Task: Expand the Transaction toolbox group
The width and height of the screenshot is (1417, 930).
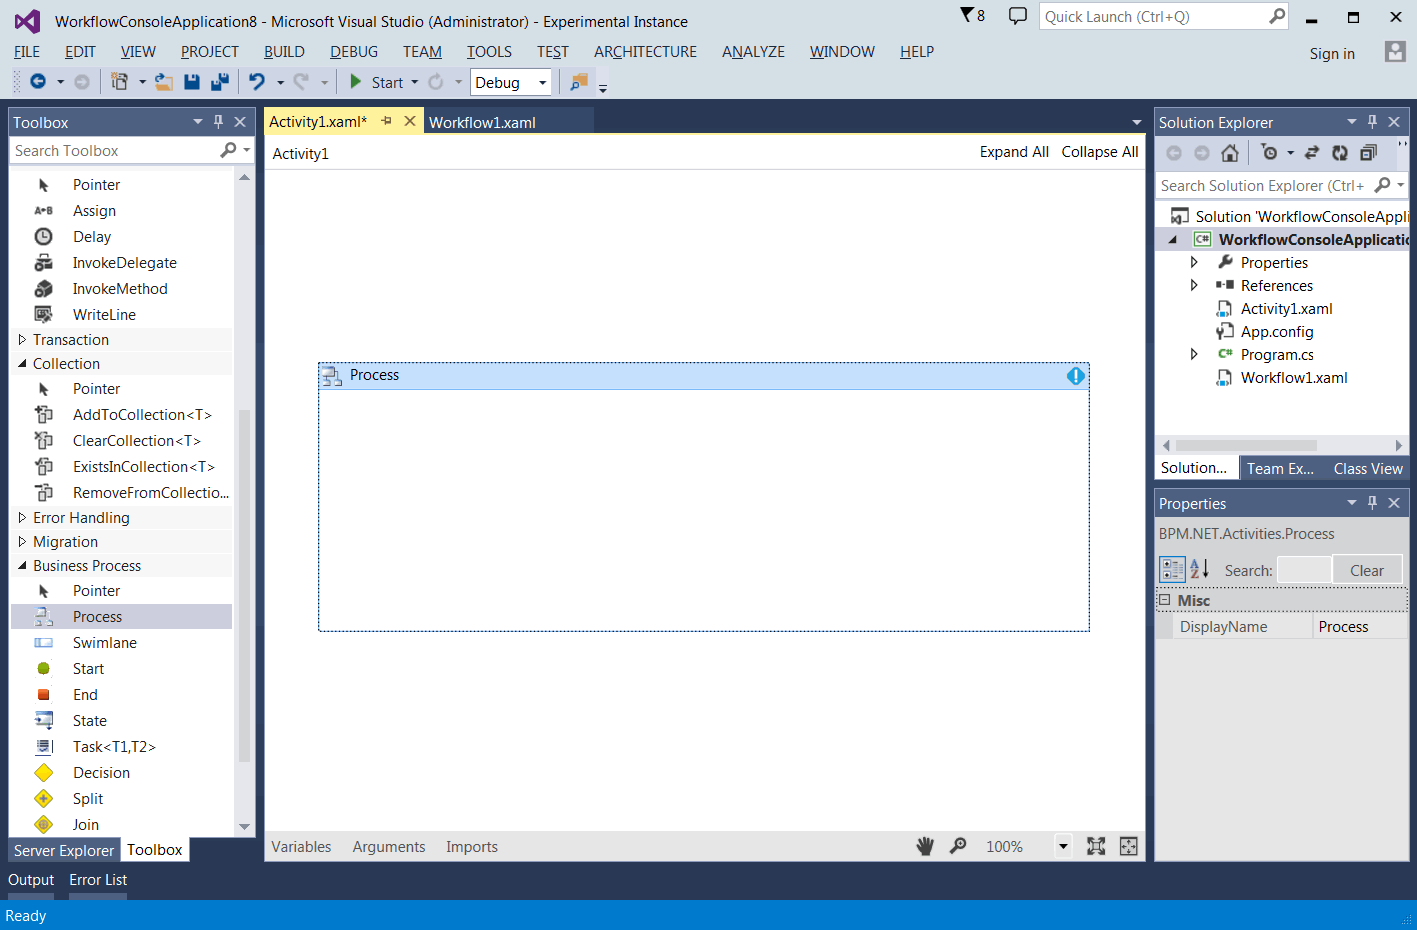Action: click(22, 340)
